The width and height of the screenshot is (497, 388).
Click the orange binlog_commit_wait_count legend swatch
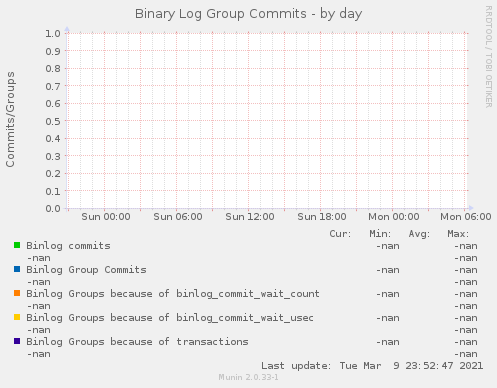tap(17, 293)
